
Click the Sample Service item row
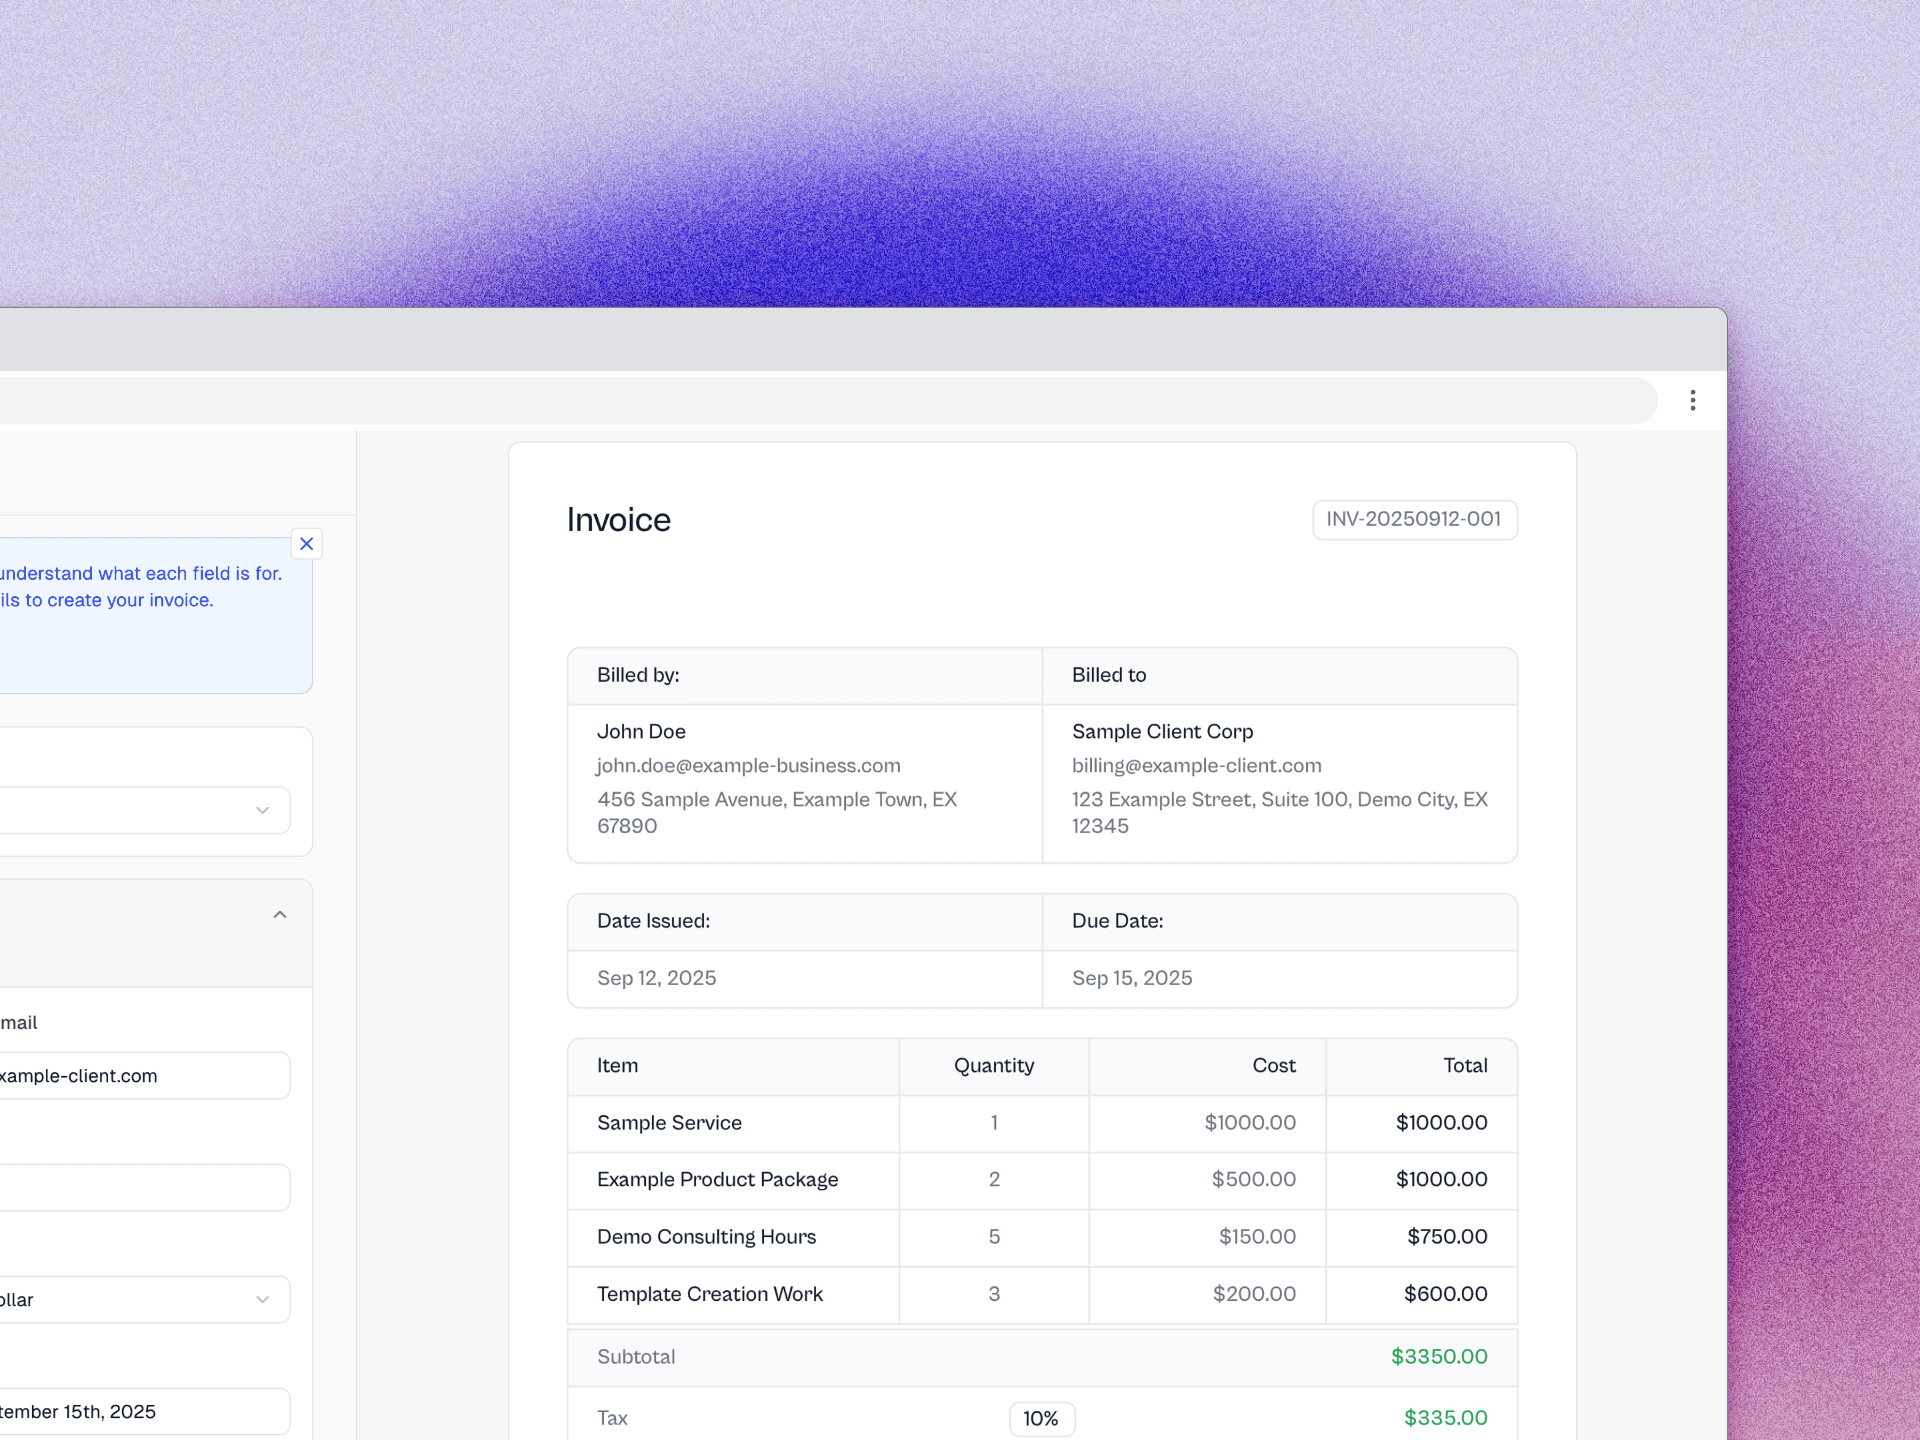669,1123
